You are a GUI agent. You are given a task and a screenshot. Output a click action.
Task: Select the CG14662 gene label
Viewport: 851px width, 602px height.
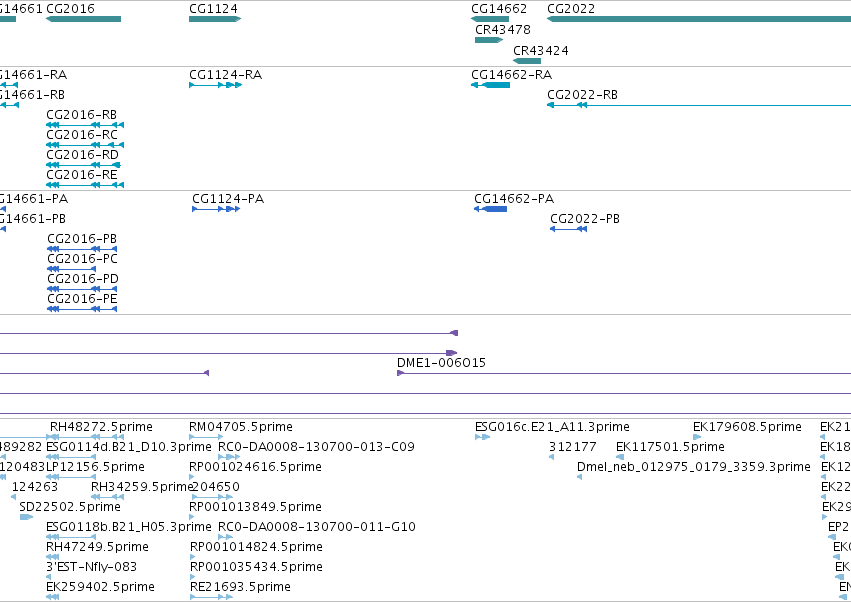tap(499, 9)
